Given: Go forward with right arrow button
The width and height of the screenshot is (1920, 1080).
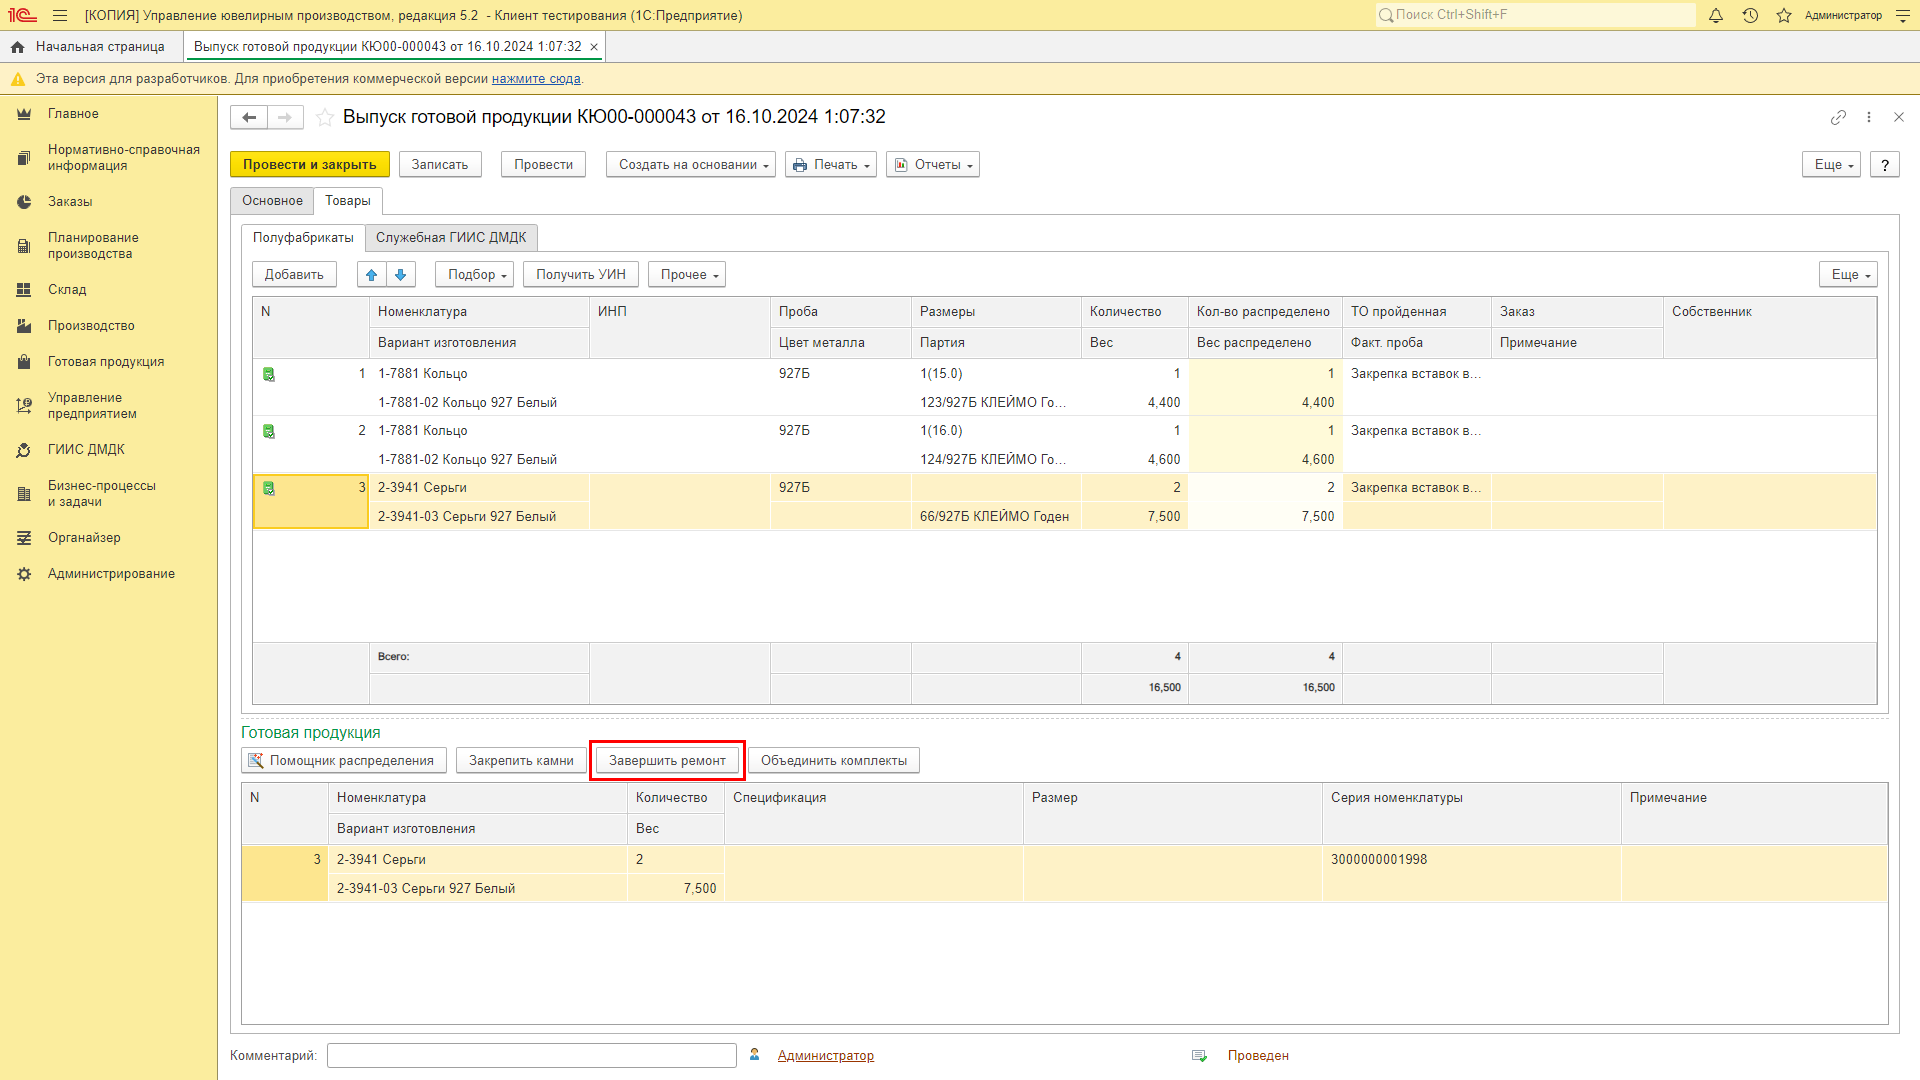Looking at the screenshot, I should tap(285, 117).
